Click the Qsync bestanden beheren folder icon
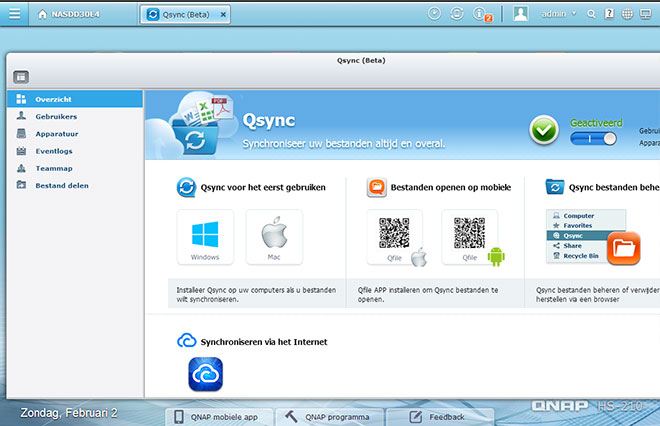Viewport: 660px width, 426px height. tap(555, 187)
